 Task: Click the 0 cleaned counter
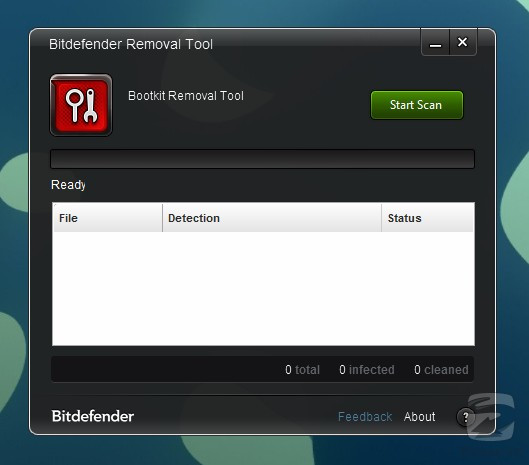(441, 370)
